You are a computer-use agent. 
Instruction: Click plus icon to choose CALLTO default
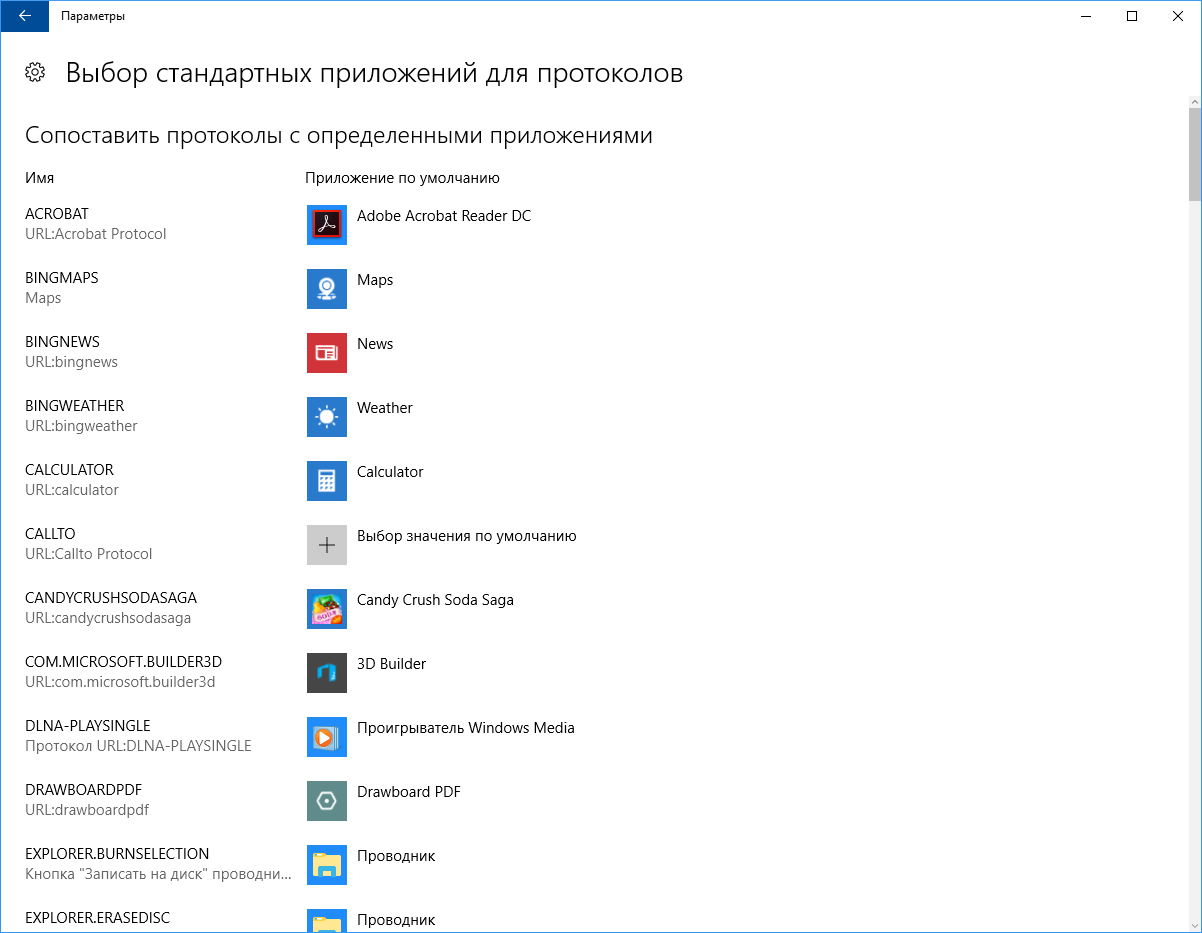click(x=326, y=545)
